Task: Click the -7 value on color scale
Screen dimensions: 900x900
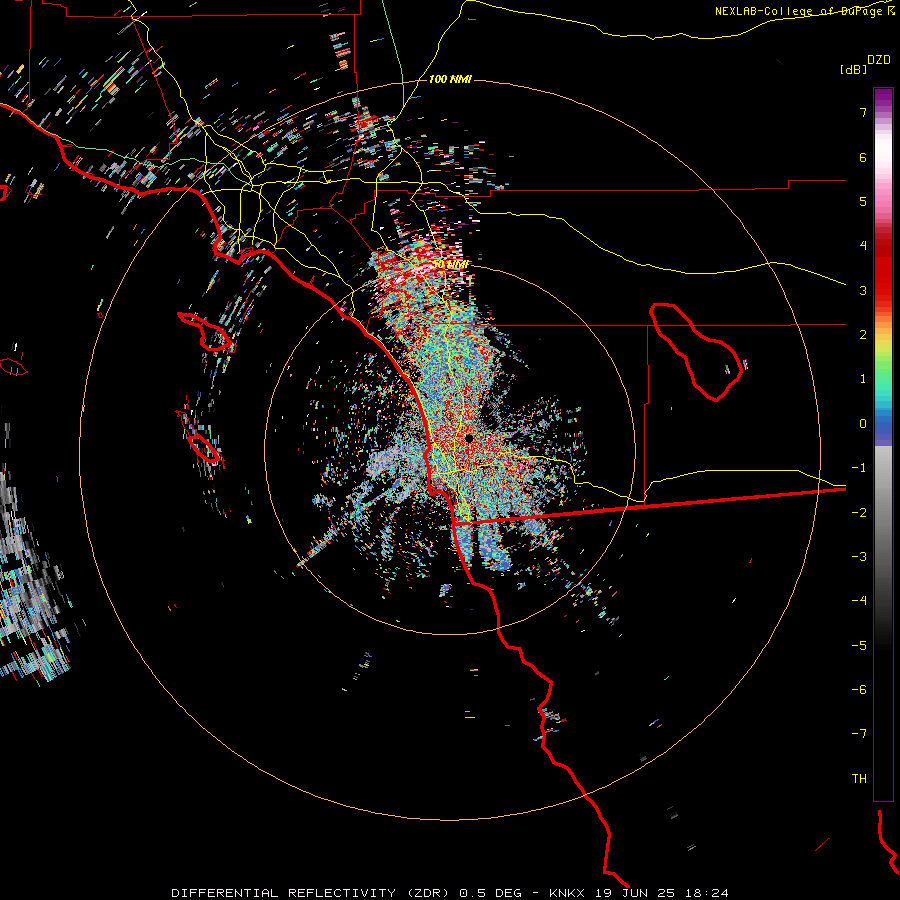Action: click(x=859, y=734)
